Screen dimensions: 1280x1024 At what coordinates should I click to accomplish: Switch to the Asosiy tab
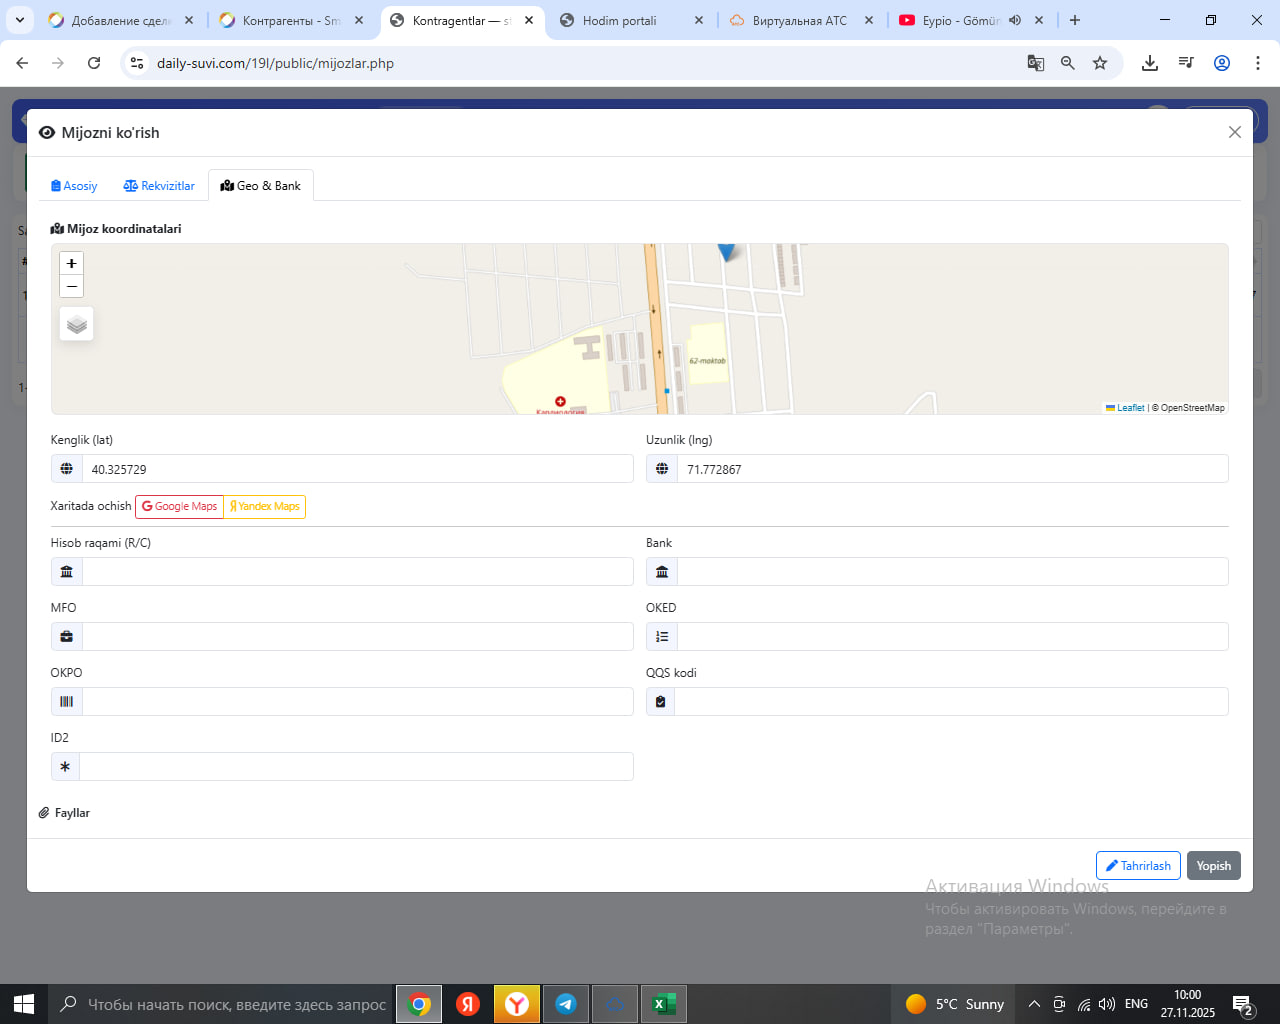74,186
